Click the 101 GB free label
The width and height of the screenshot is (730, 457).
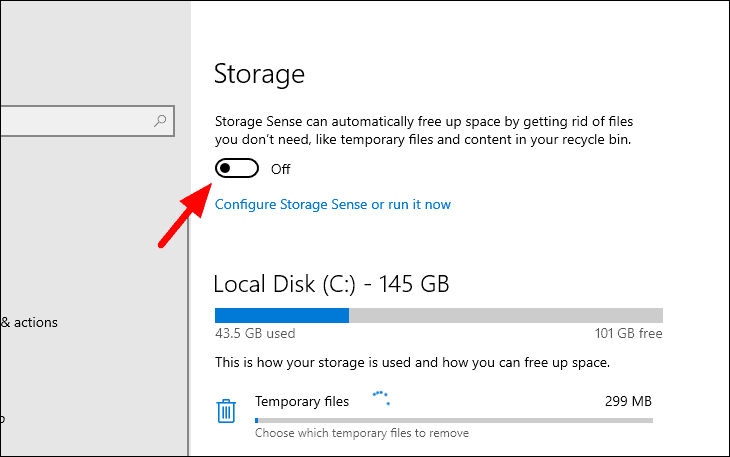(x=628, y=334)
